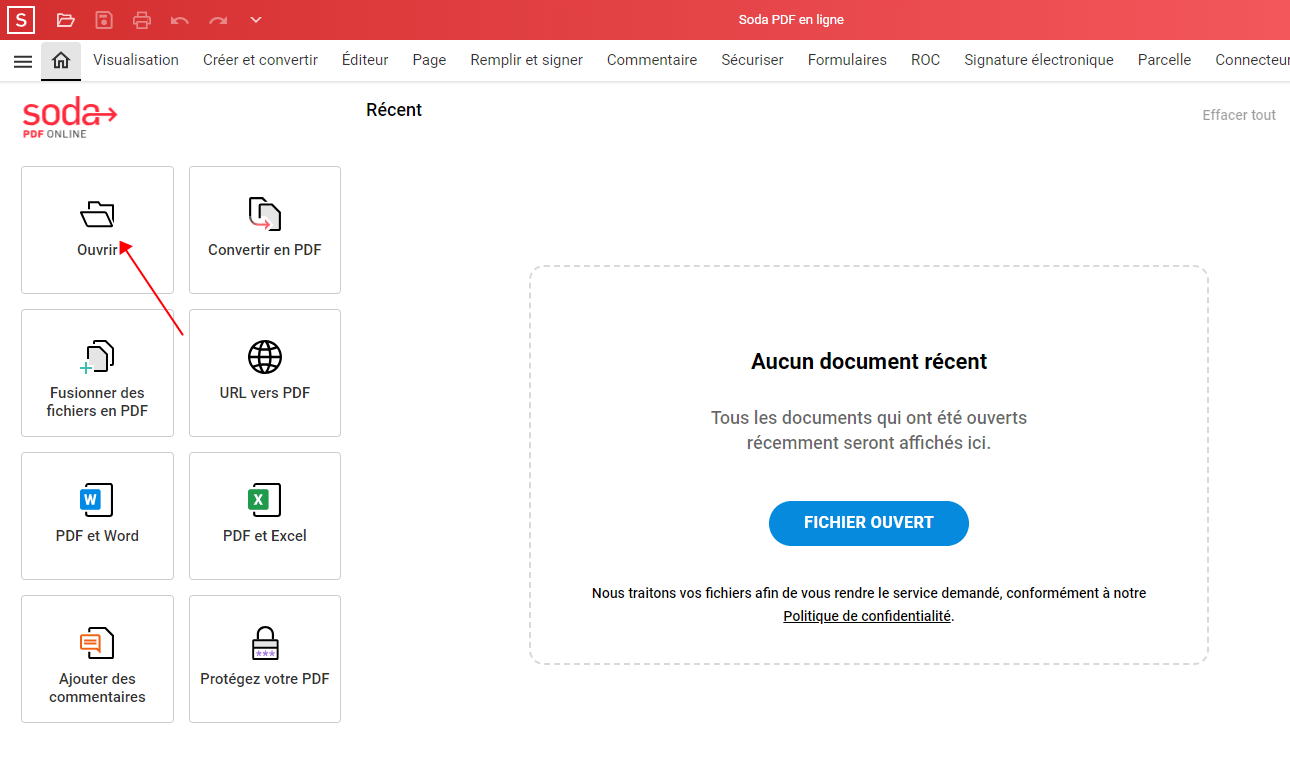Click the print icon in title bar

142,20
